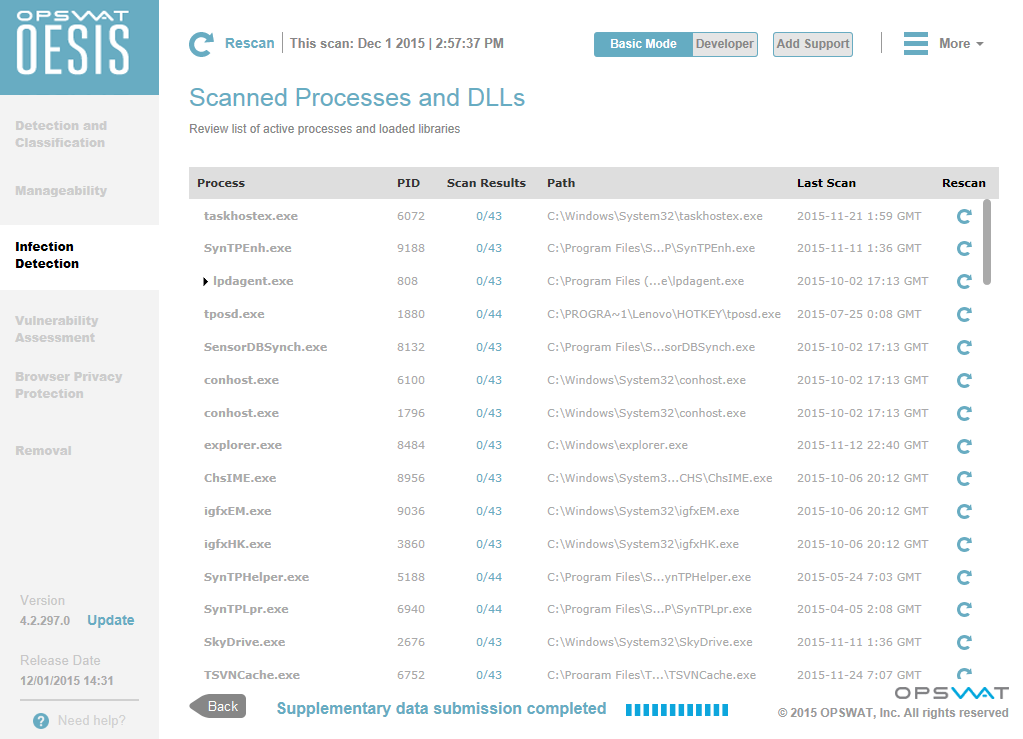Click release date 12/01/2015 14:31
Screen dimensions: 1023x739
click(x=67, y=681)
